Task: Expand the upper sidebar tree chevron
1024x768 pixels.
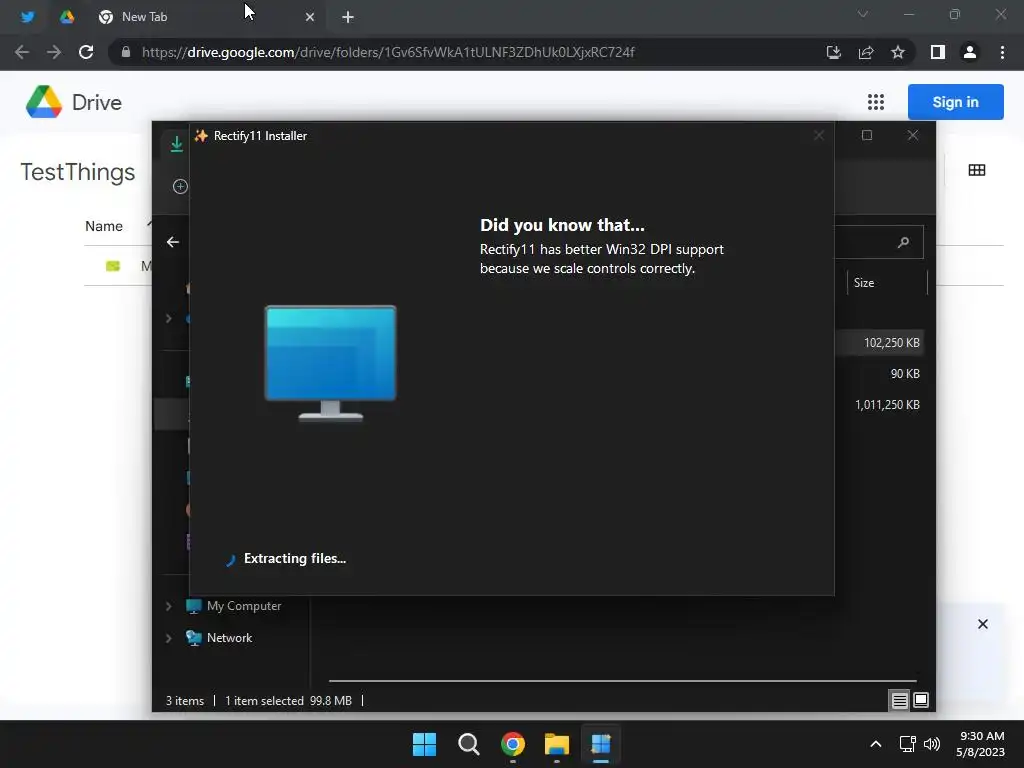Action: click(x=168, y=319)
